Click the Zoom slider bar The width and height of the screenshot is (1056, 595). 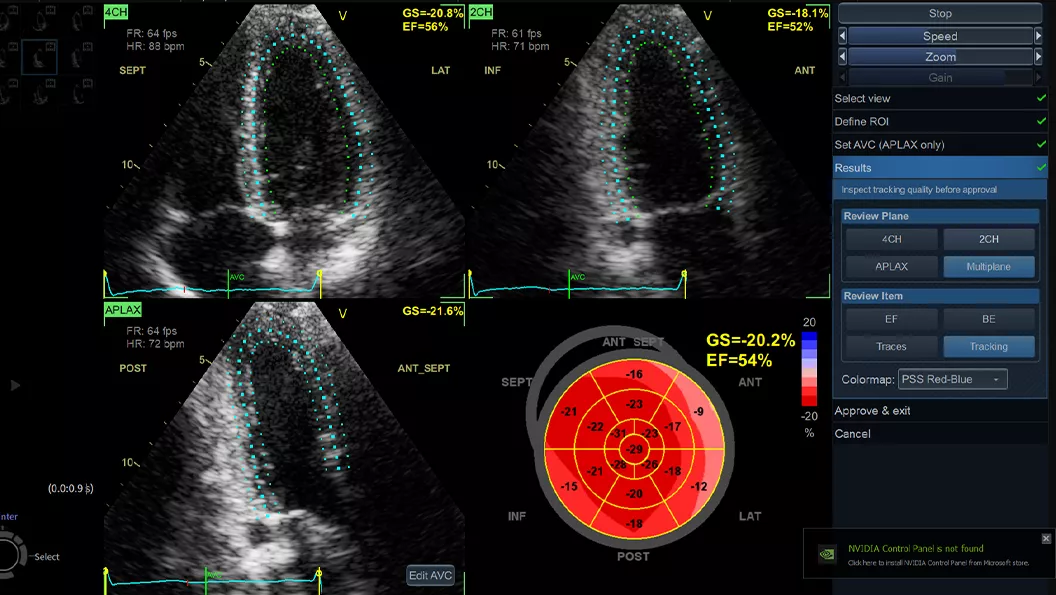940,57
